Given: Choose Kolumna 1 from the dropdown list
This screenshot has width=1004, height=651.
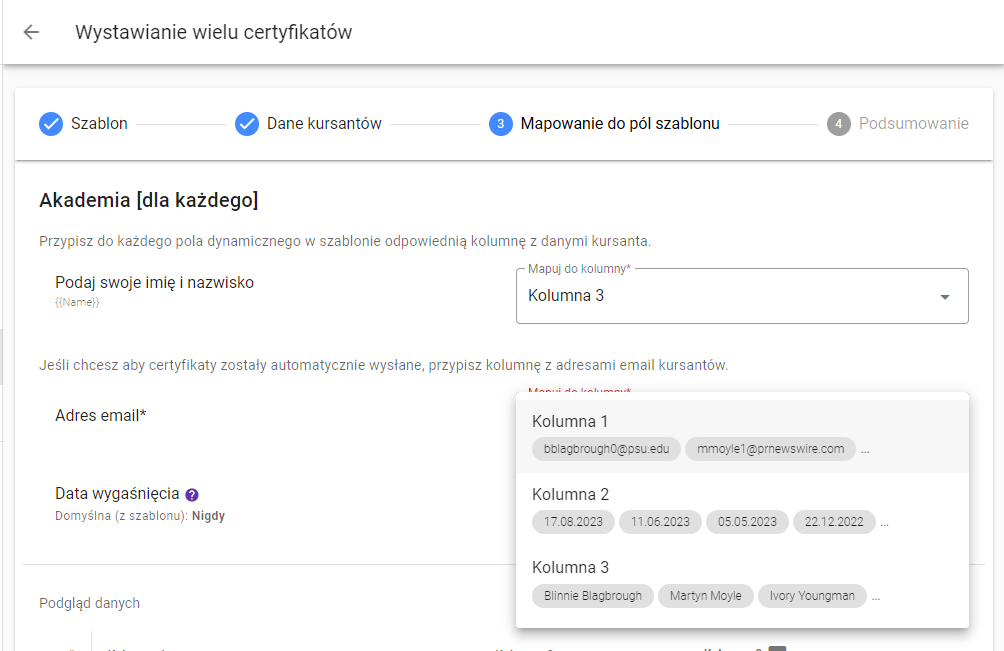Looking at the screenshot, I should [x=742, y=436].
